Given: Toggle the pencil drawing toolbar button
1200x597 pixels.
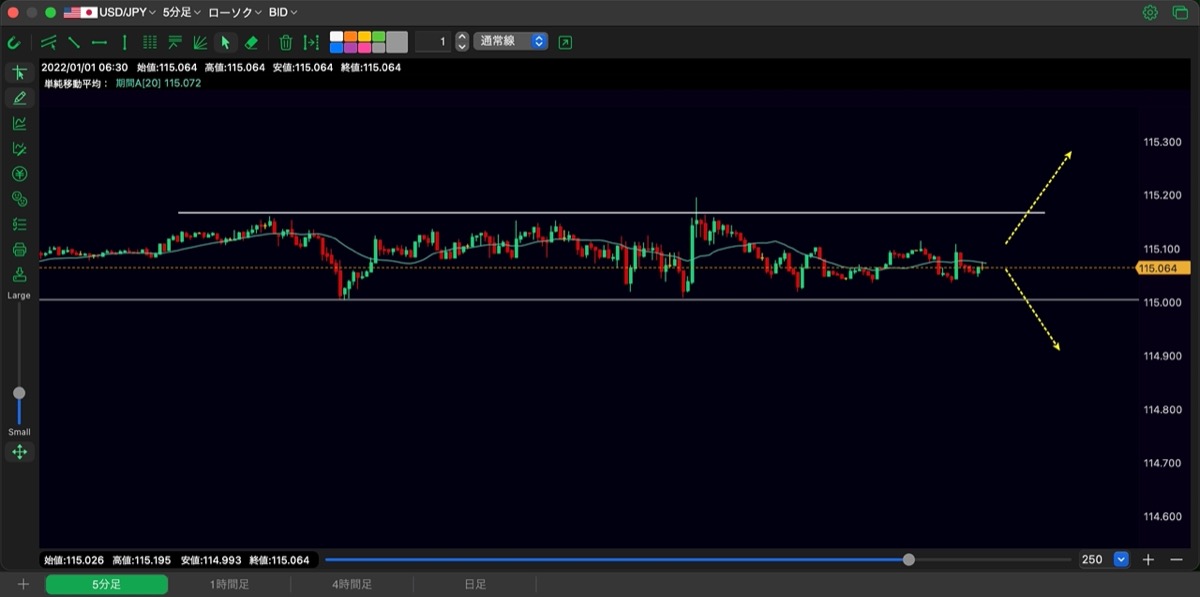Looking at the screenshot, I should (x=19, y=98).
